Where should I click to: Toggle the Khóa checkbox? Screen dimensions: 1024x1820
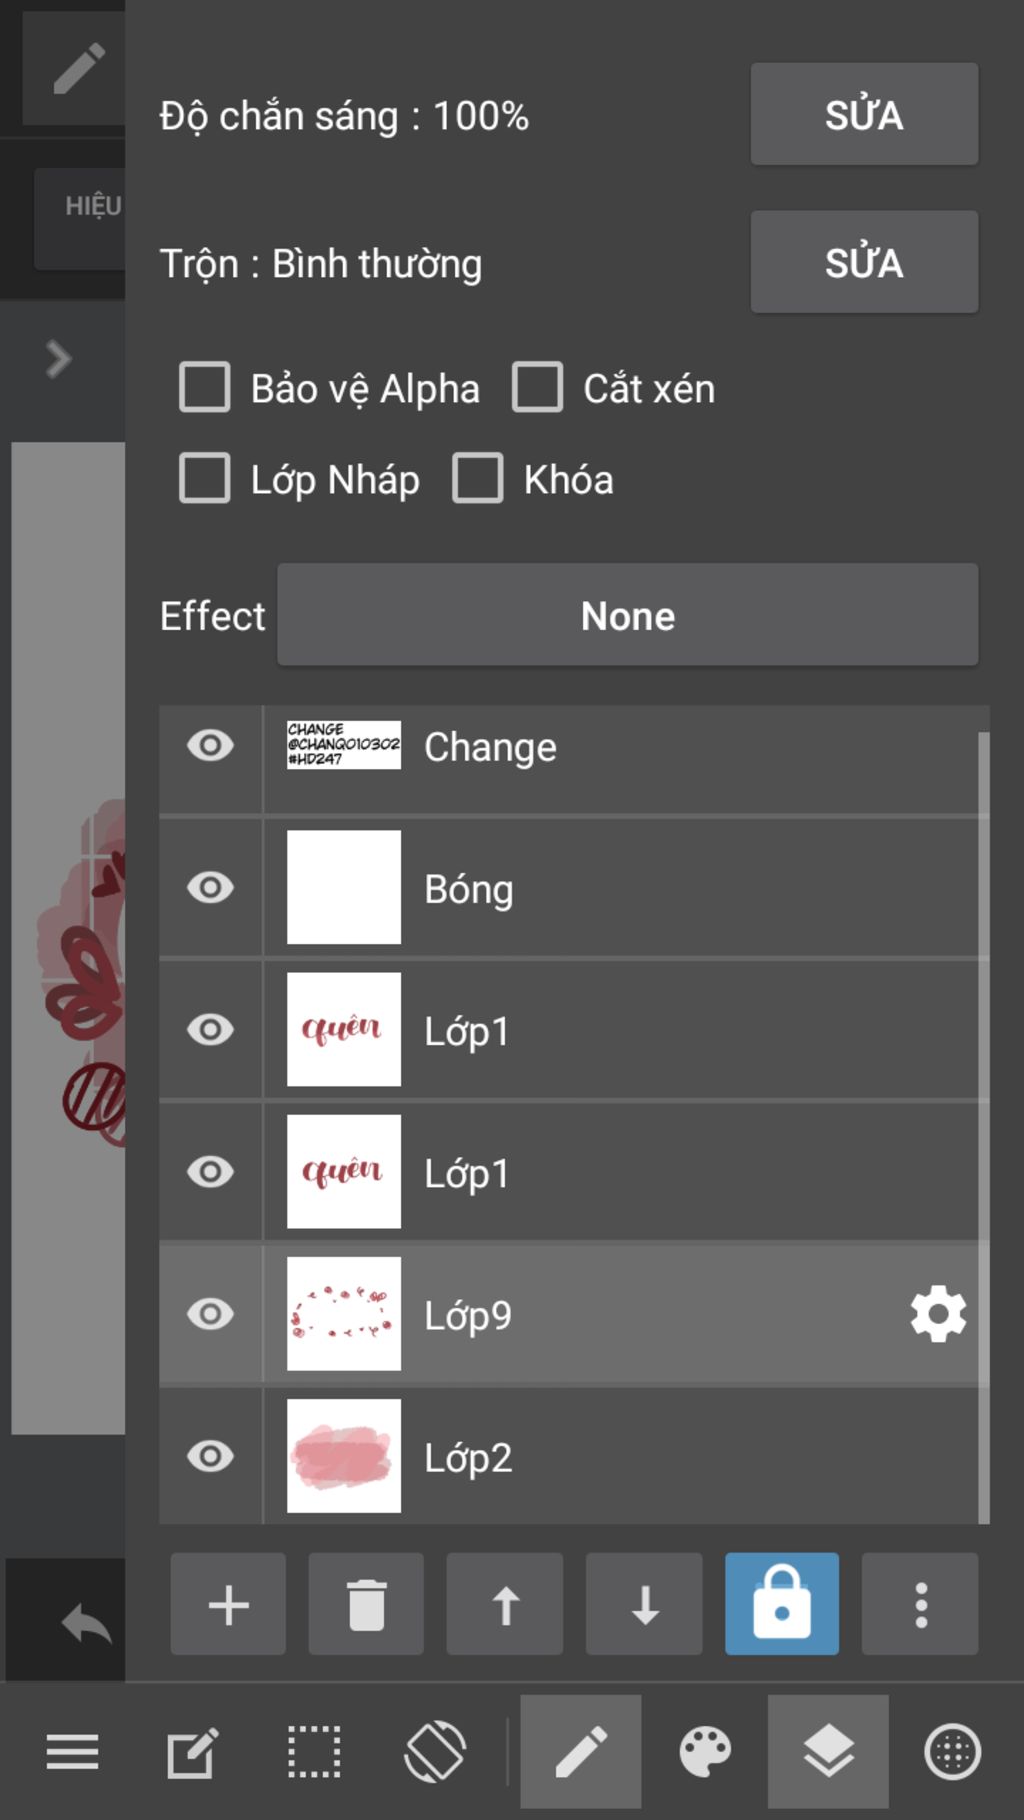478,479
